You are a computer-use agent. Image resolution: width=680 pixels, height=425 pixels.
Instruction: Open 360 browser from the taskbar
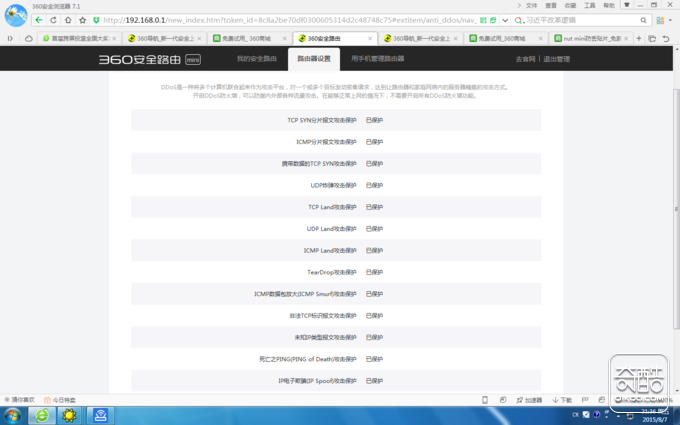(42, 415)
